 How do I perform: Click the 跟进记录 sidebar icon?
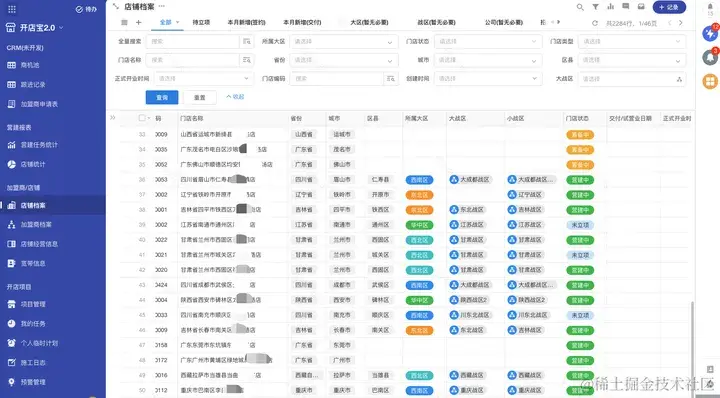[x=11, y=84]
